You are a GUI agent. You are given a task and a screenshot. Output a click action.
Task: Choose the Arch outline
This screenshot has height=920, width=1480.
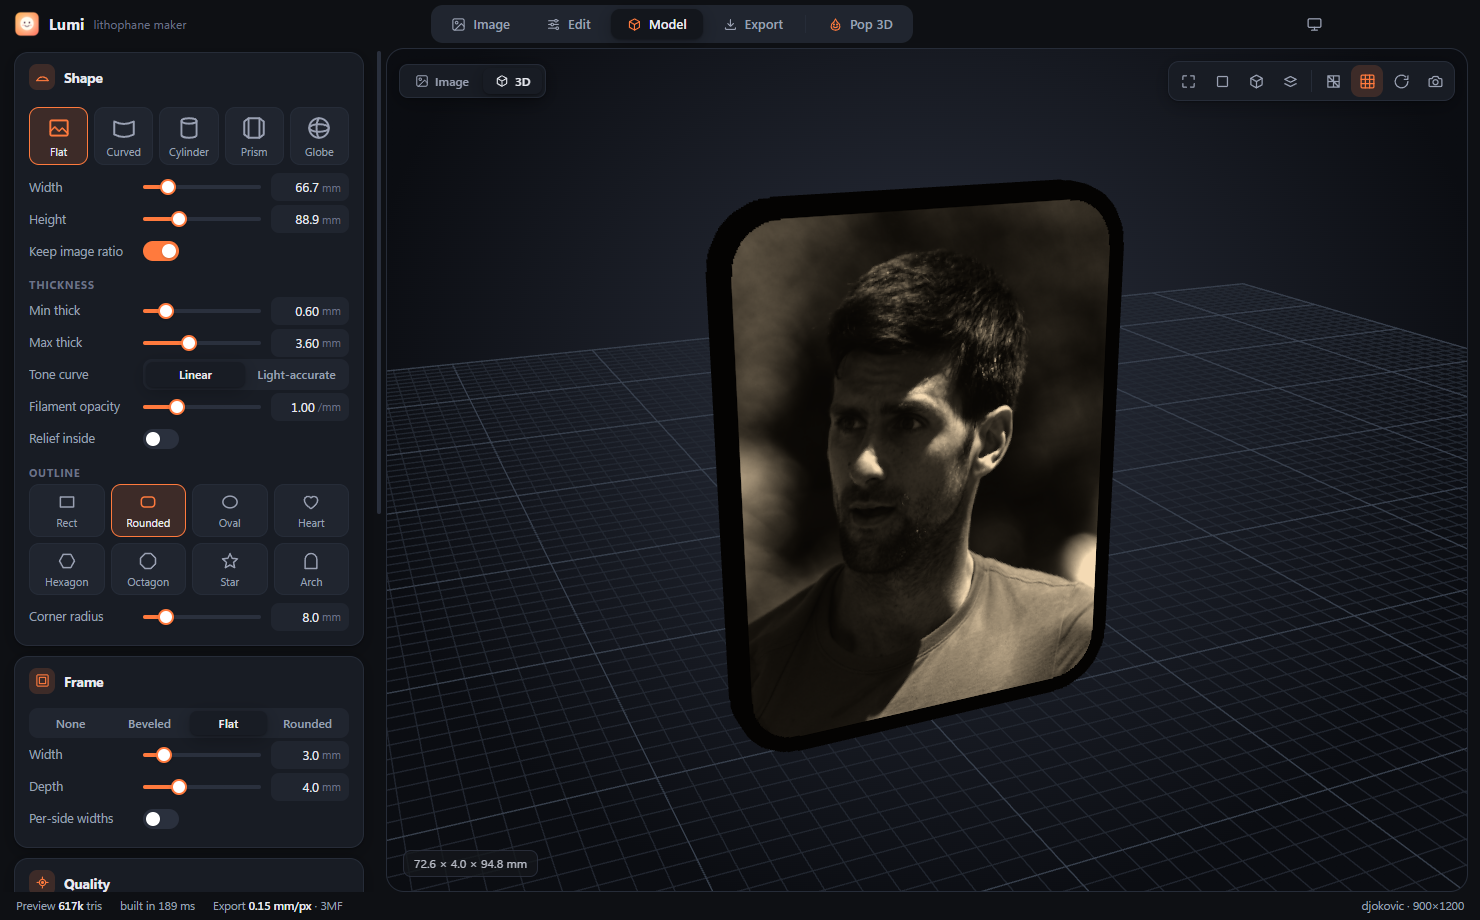[311, 570]
